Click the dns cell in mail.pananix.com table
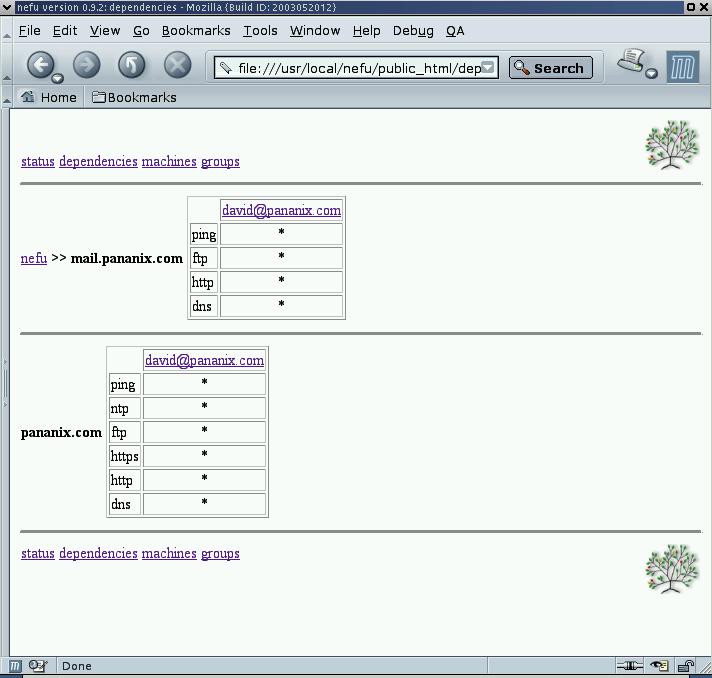Viewport: 712px width, 678px height. [203, 306]
